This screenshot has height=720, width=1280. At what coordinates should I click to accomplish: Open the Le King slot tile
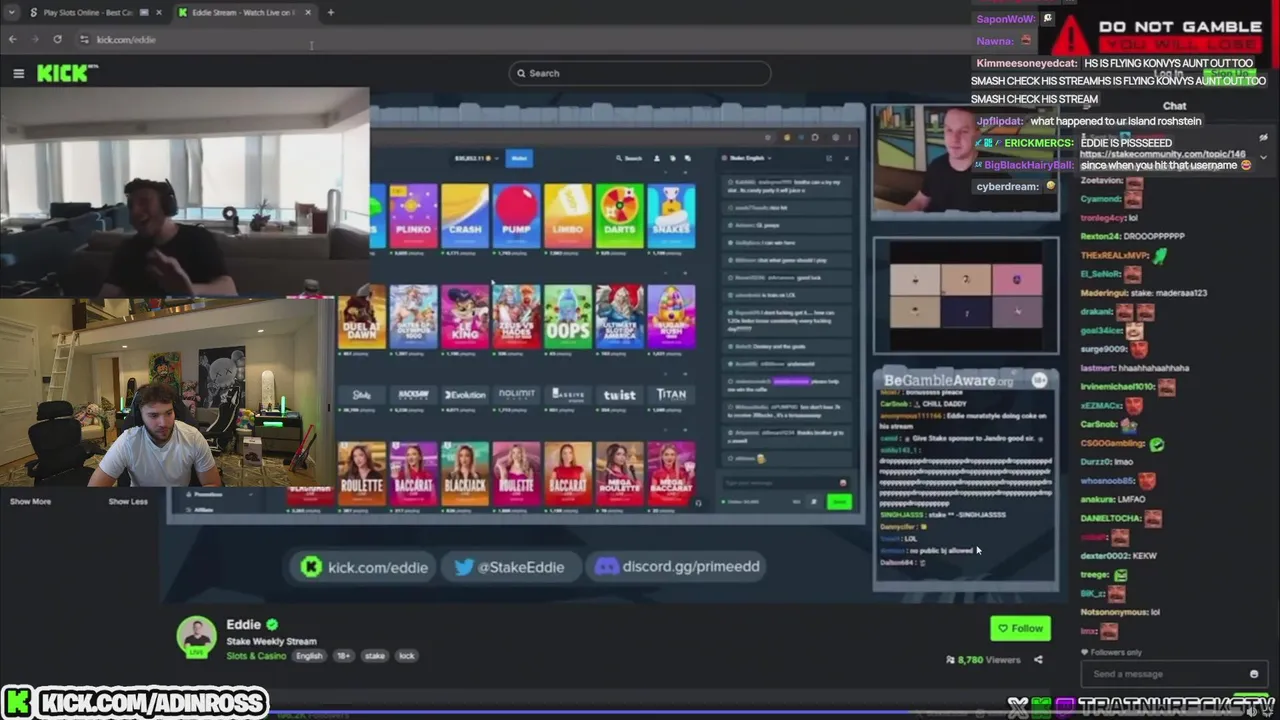click(x=465, y=317)
